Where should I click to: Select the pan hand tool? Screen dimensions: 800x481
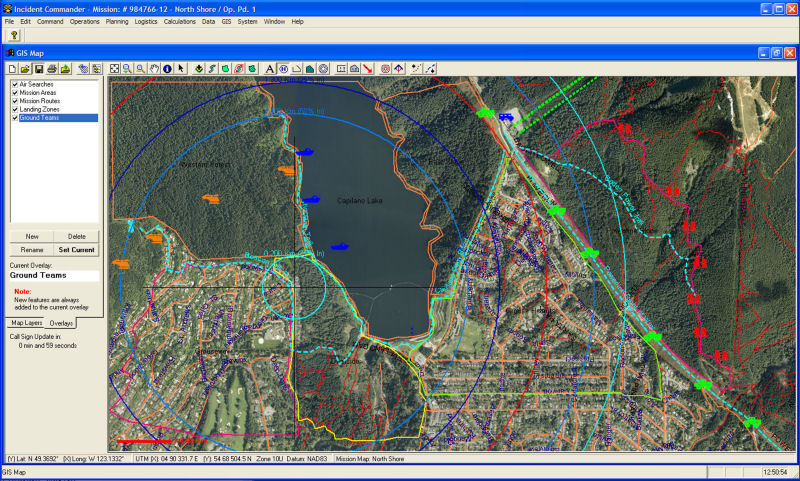tap(154, 68)
